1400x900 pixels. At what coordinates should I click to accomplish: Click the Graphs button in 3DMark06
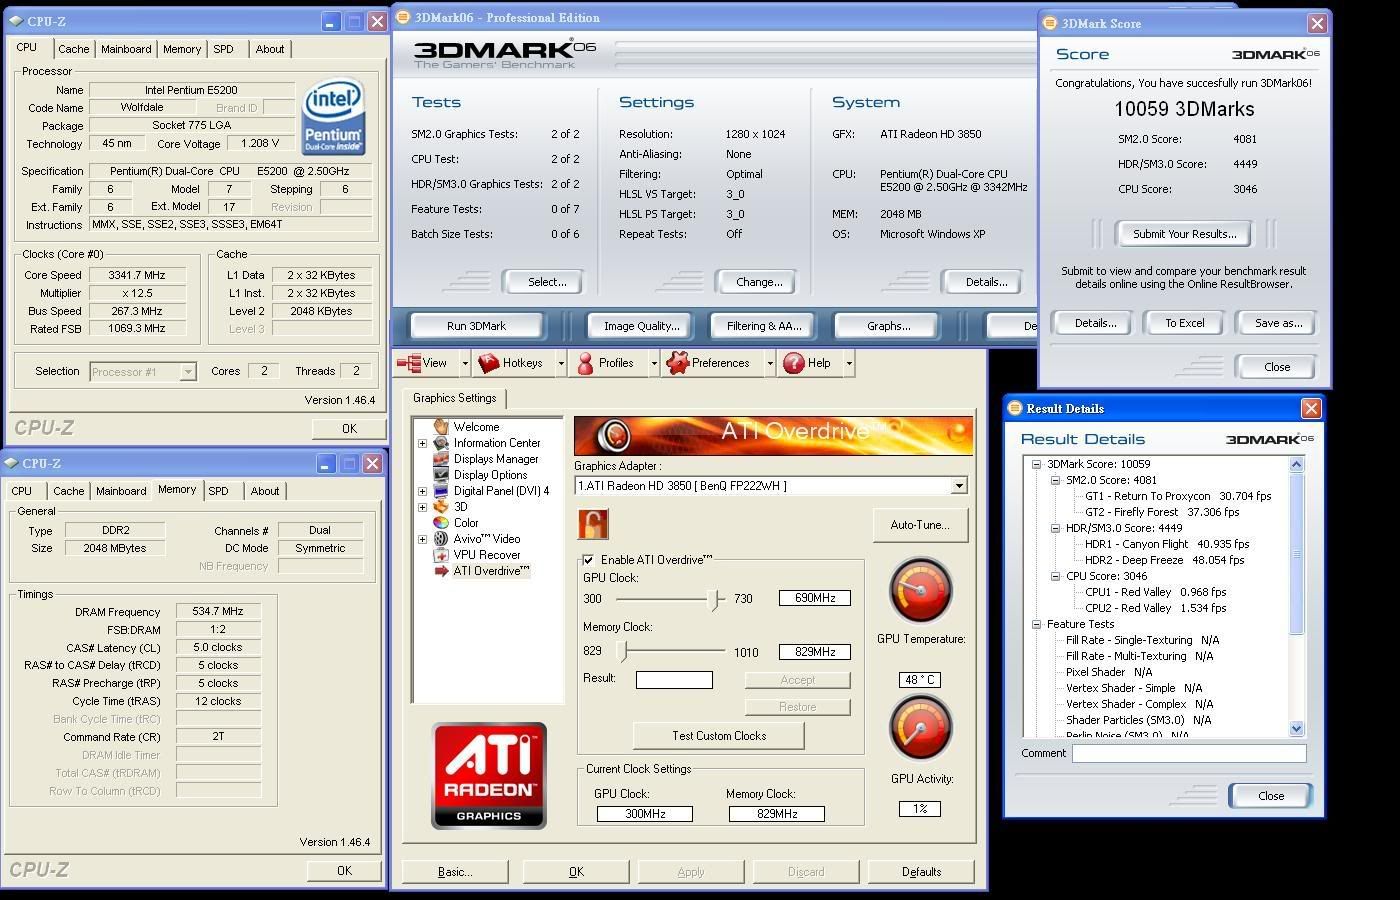click(x=888, y=326)
